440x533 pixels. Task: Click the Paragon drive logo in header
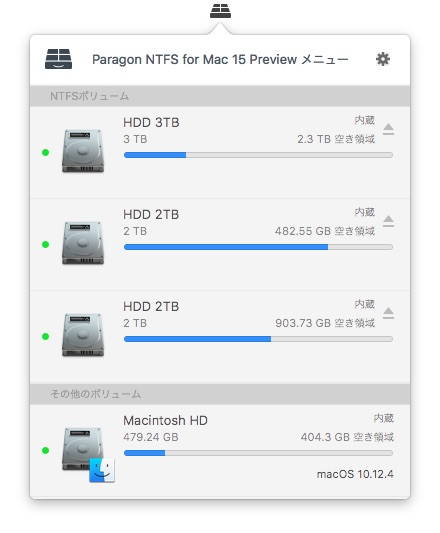(x=58, y=59)
